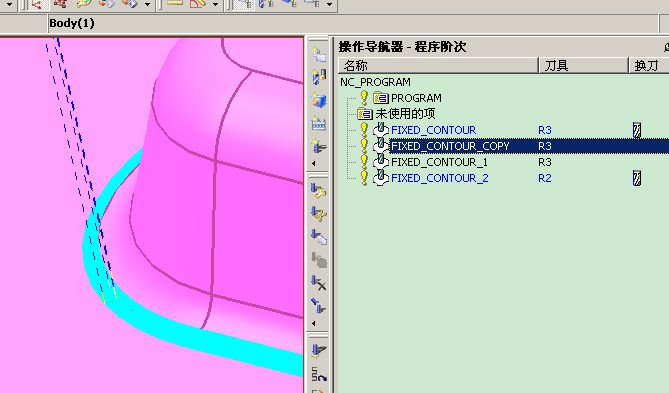This screenshot has height=393, width=669.
Task: Click the Edit Object wrench icon
Action: 318,191
